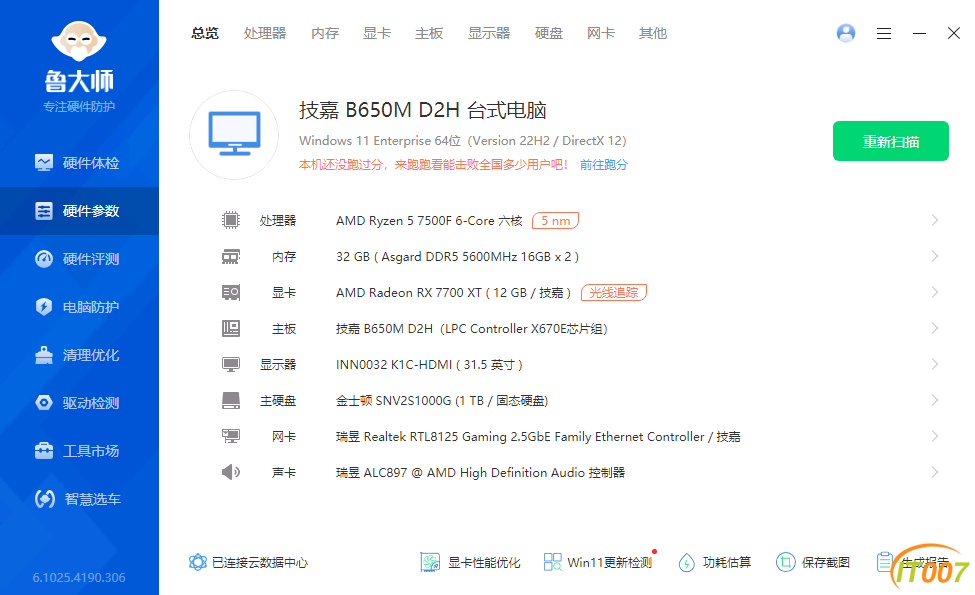
Task: Click 保存截图 to save screenshot
Action: coord(813,563)
